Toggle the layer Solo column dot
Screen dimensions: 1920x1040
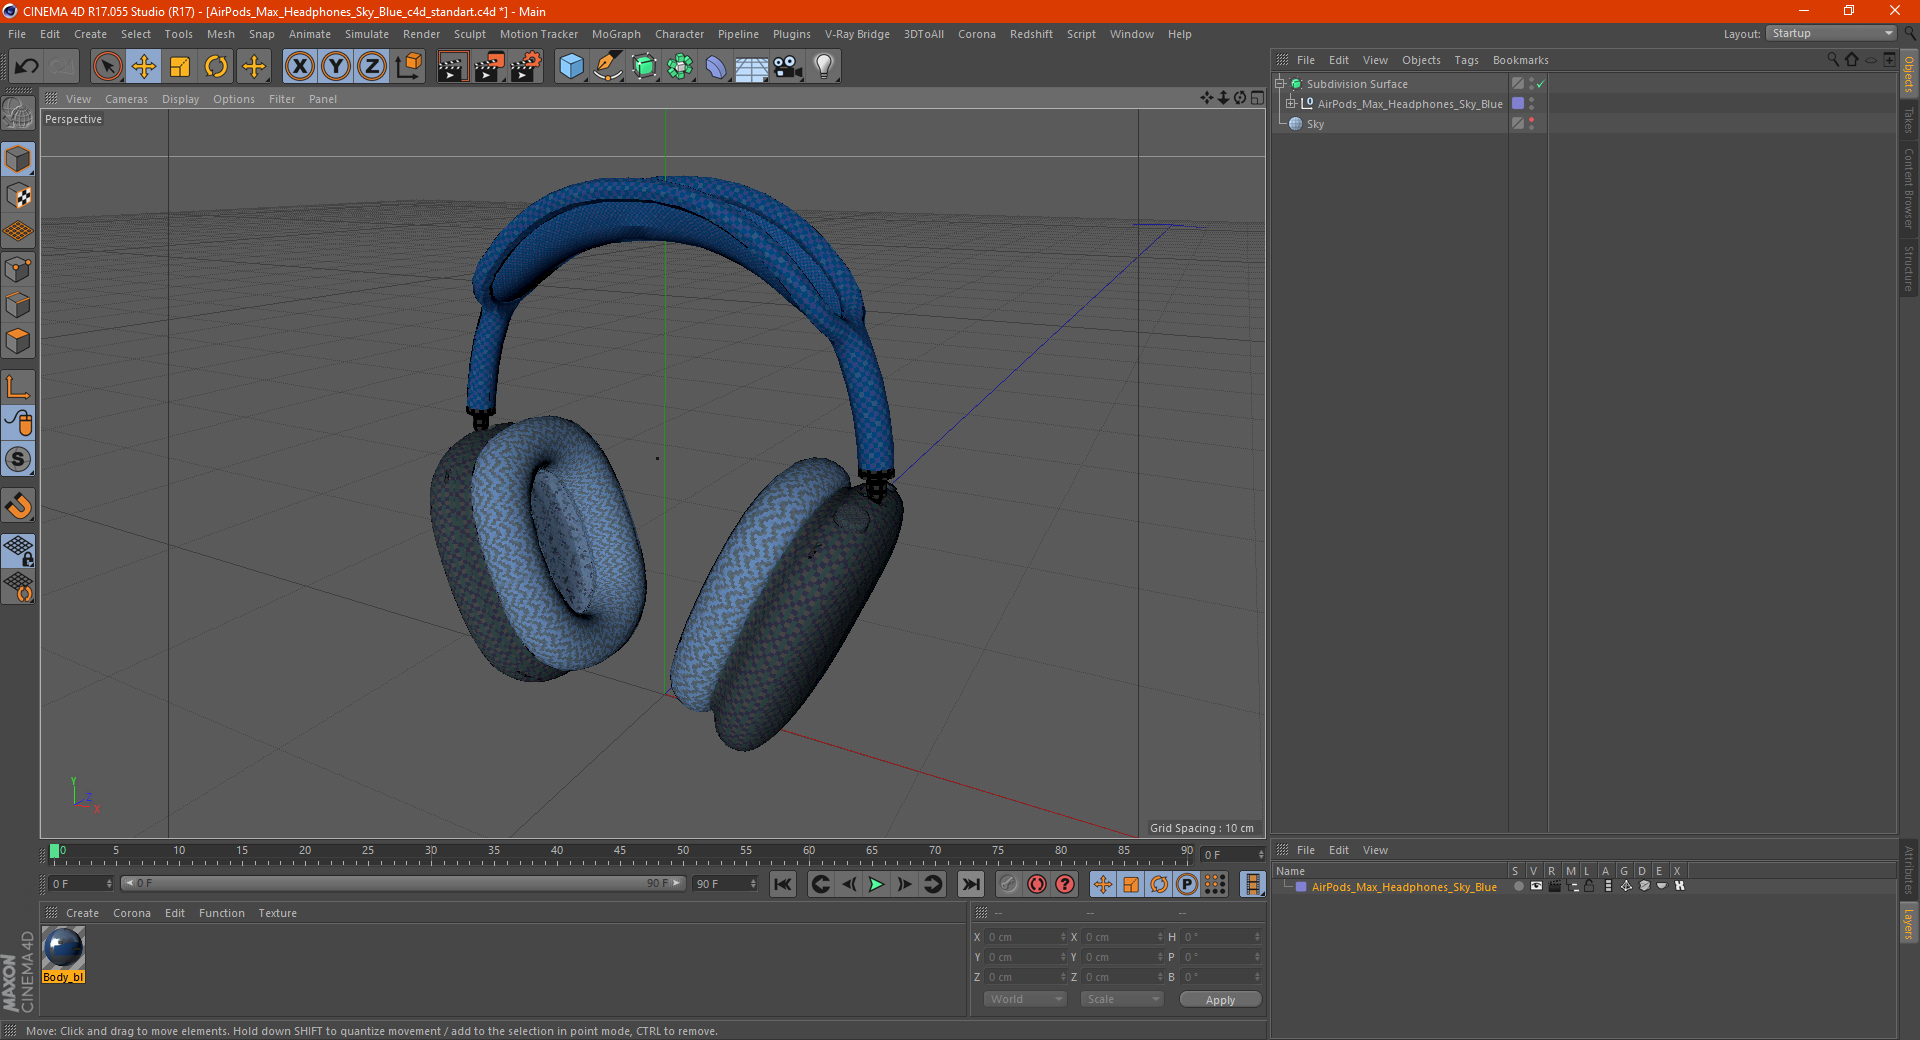(1518, 886)
